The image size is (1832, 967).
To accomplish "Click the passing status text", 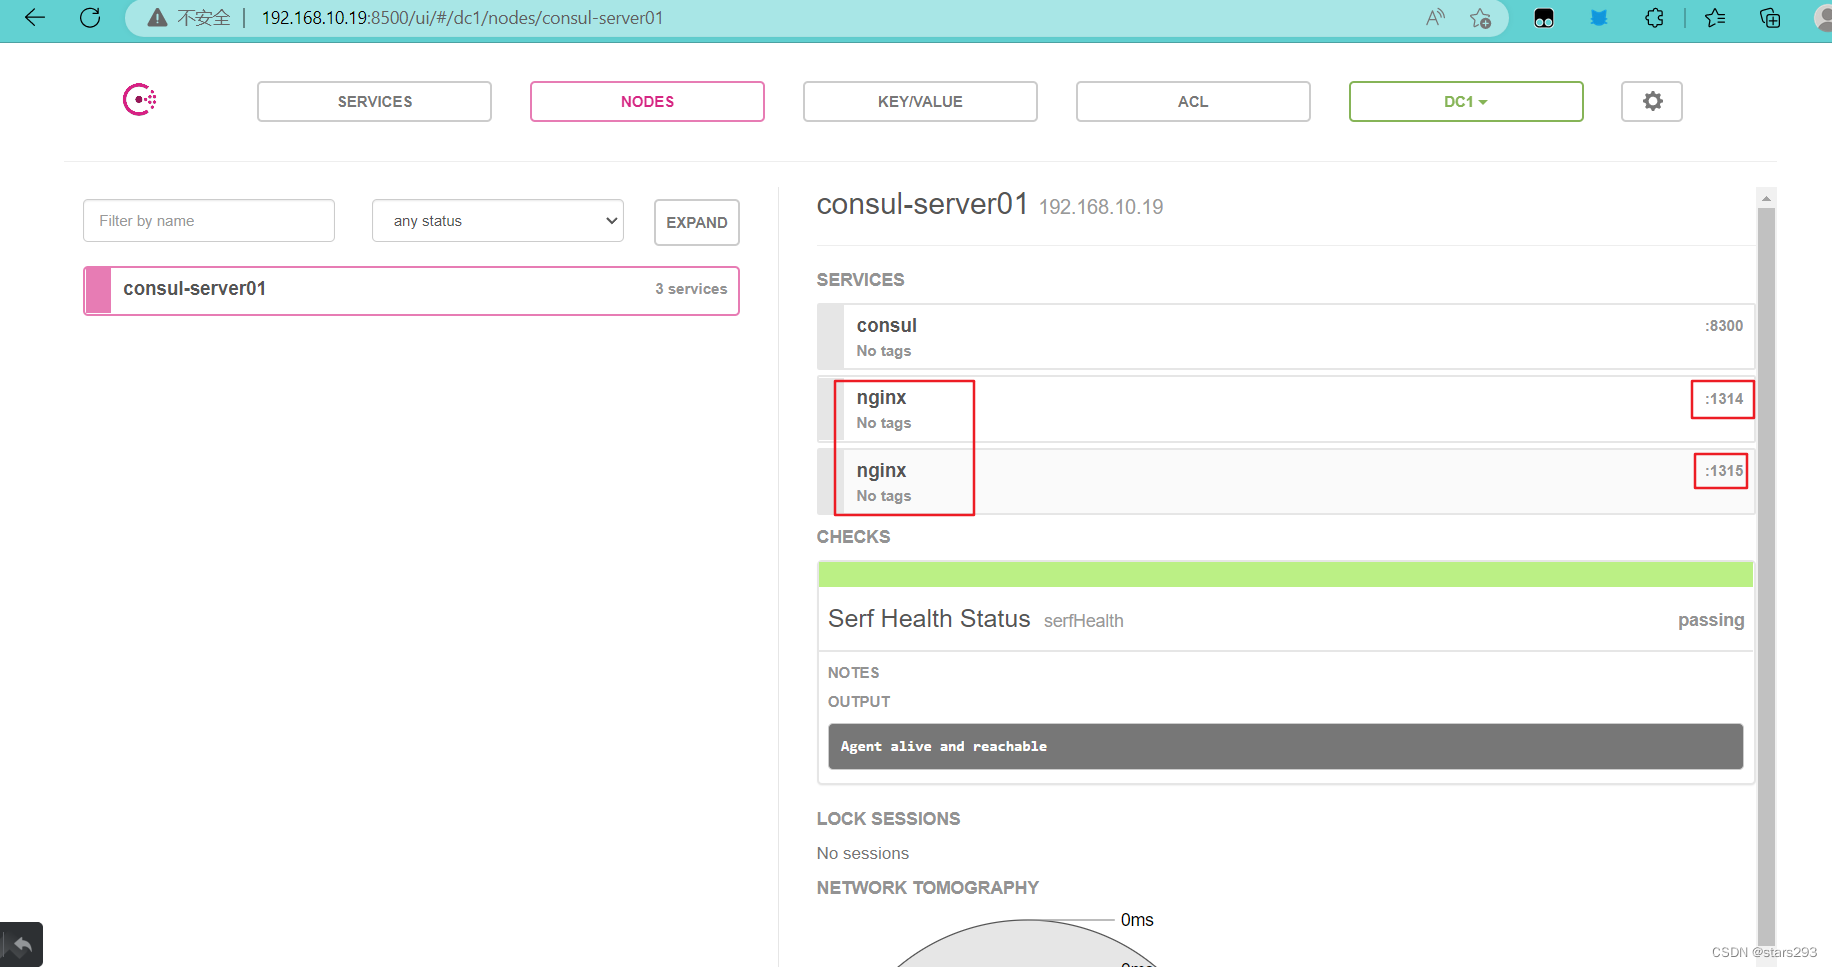I will point(1711,620).
